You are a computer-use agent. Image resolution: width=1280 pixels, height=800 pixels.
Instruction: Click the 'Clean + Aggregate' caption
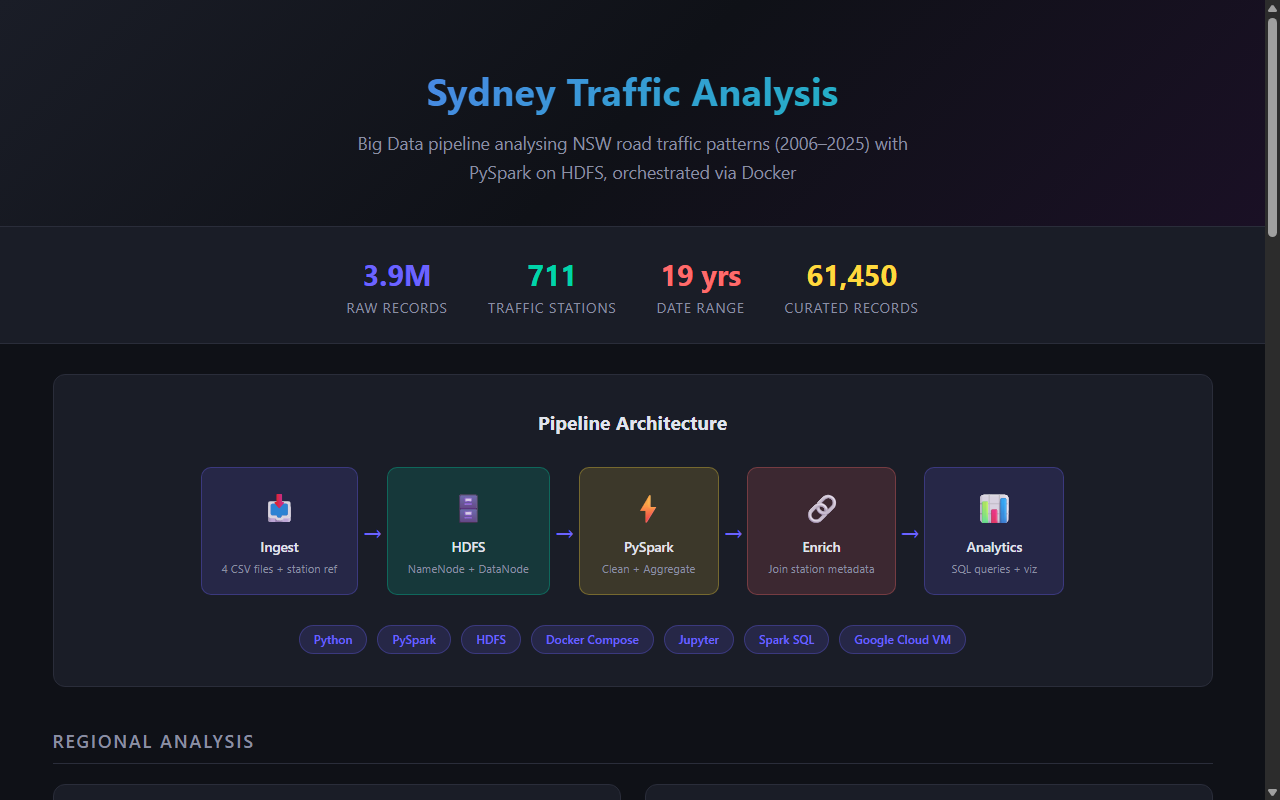tap(648, 569)
